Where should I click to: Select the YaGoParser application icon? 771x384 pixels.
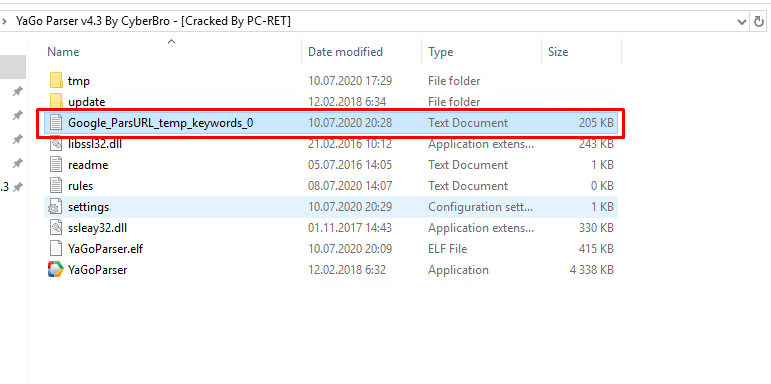(x=56, y=270)
